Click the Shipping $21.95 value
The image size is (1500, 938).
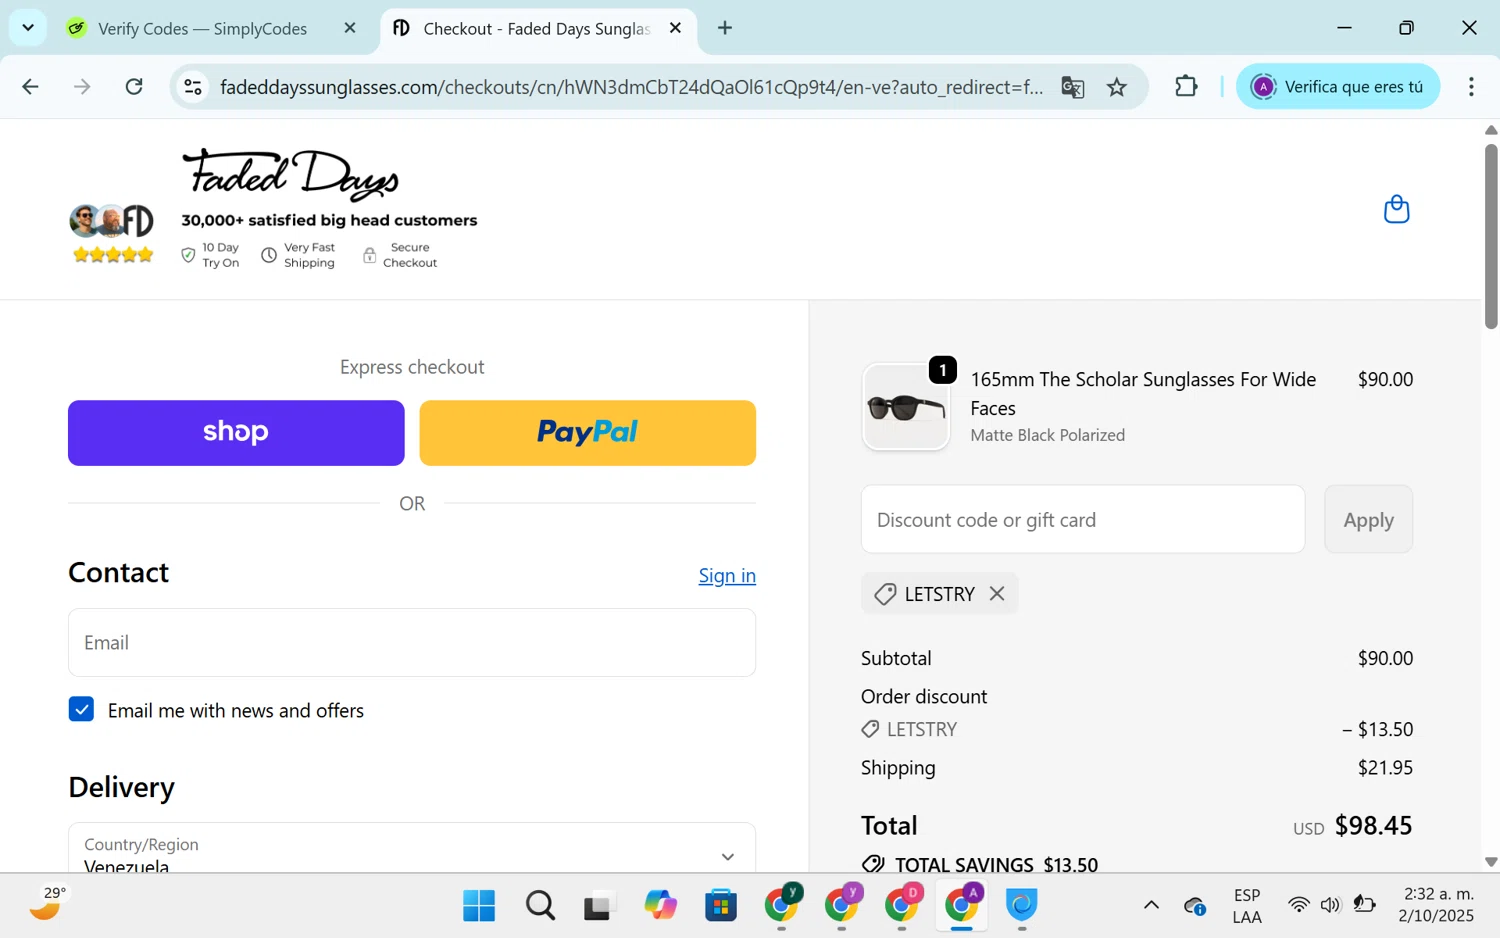[x=1385, y=768]
